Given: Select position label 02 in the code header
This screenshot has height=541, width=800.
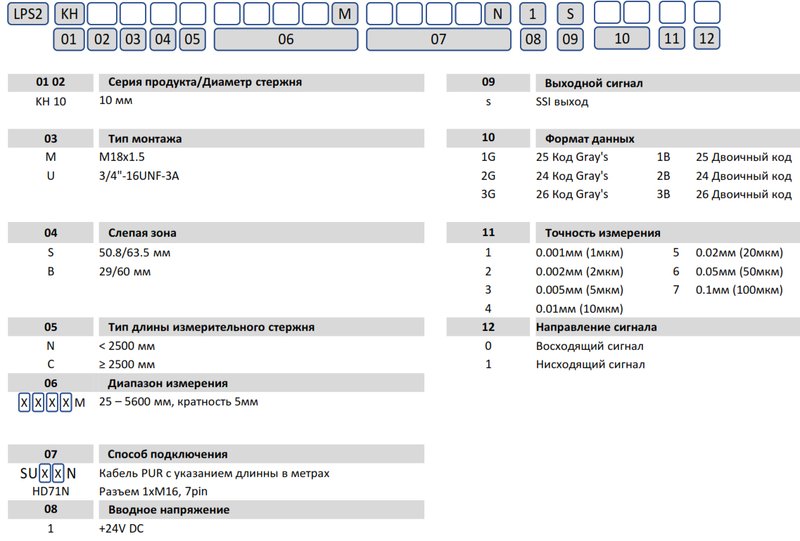Looking at the screenshot, I should pyautogui.click(x=102, y=39).
